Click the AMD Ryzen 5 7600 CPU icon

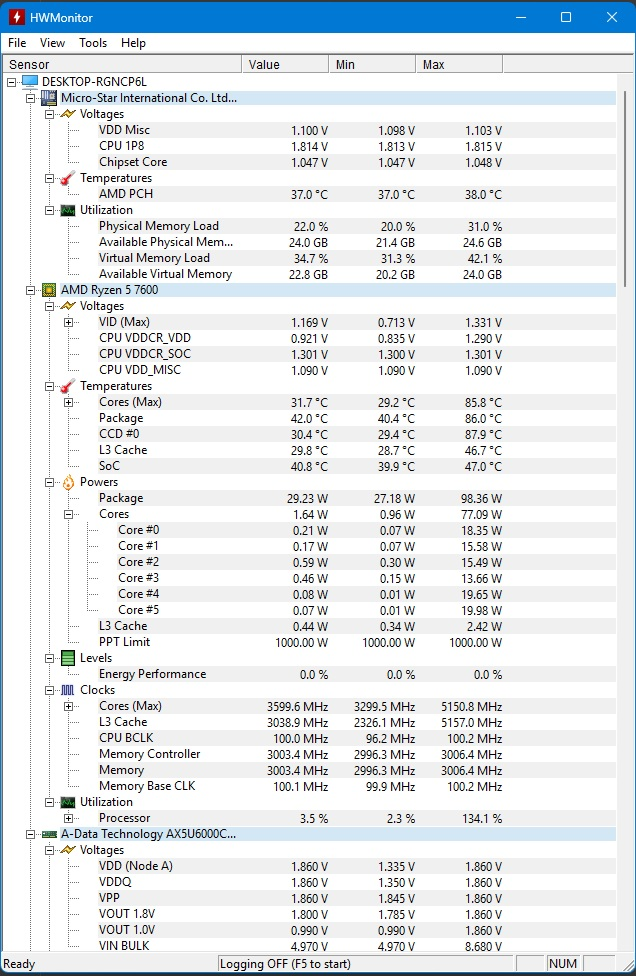(49, 289)
